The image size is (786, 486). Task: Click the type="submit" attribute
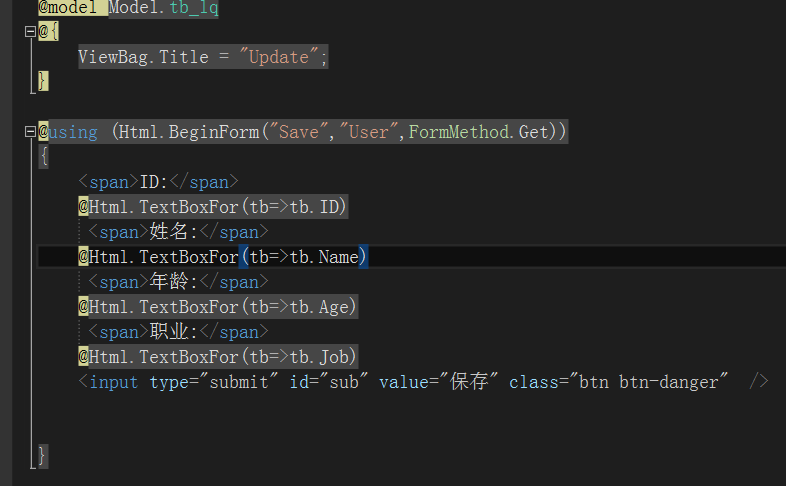point(214,382)
